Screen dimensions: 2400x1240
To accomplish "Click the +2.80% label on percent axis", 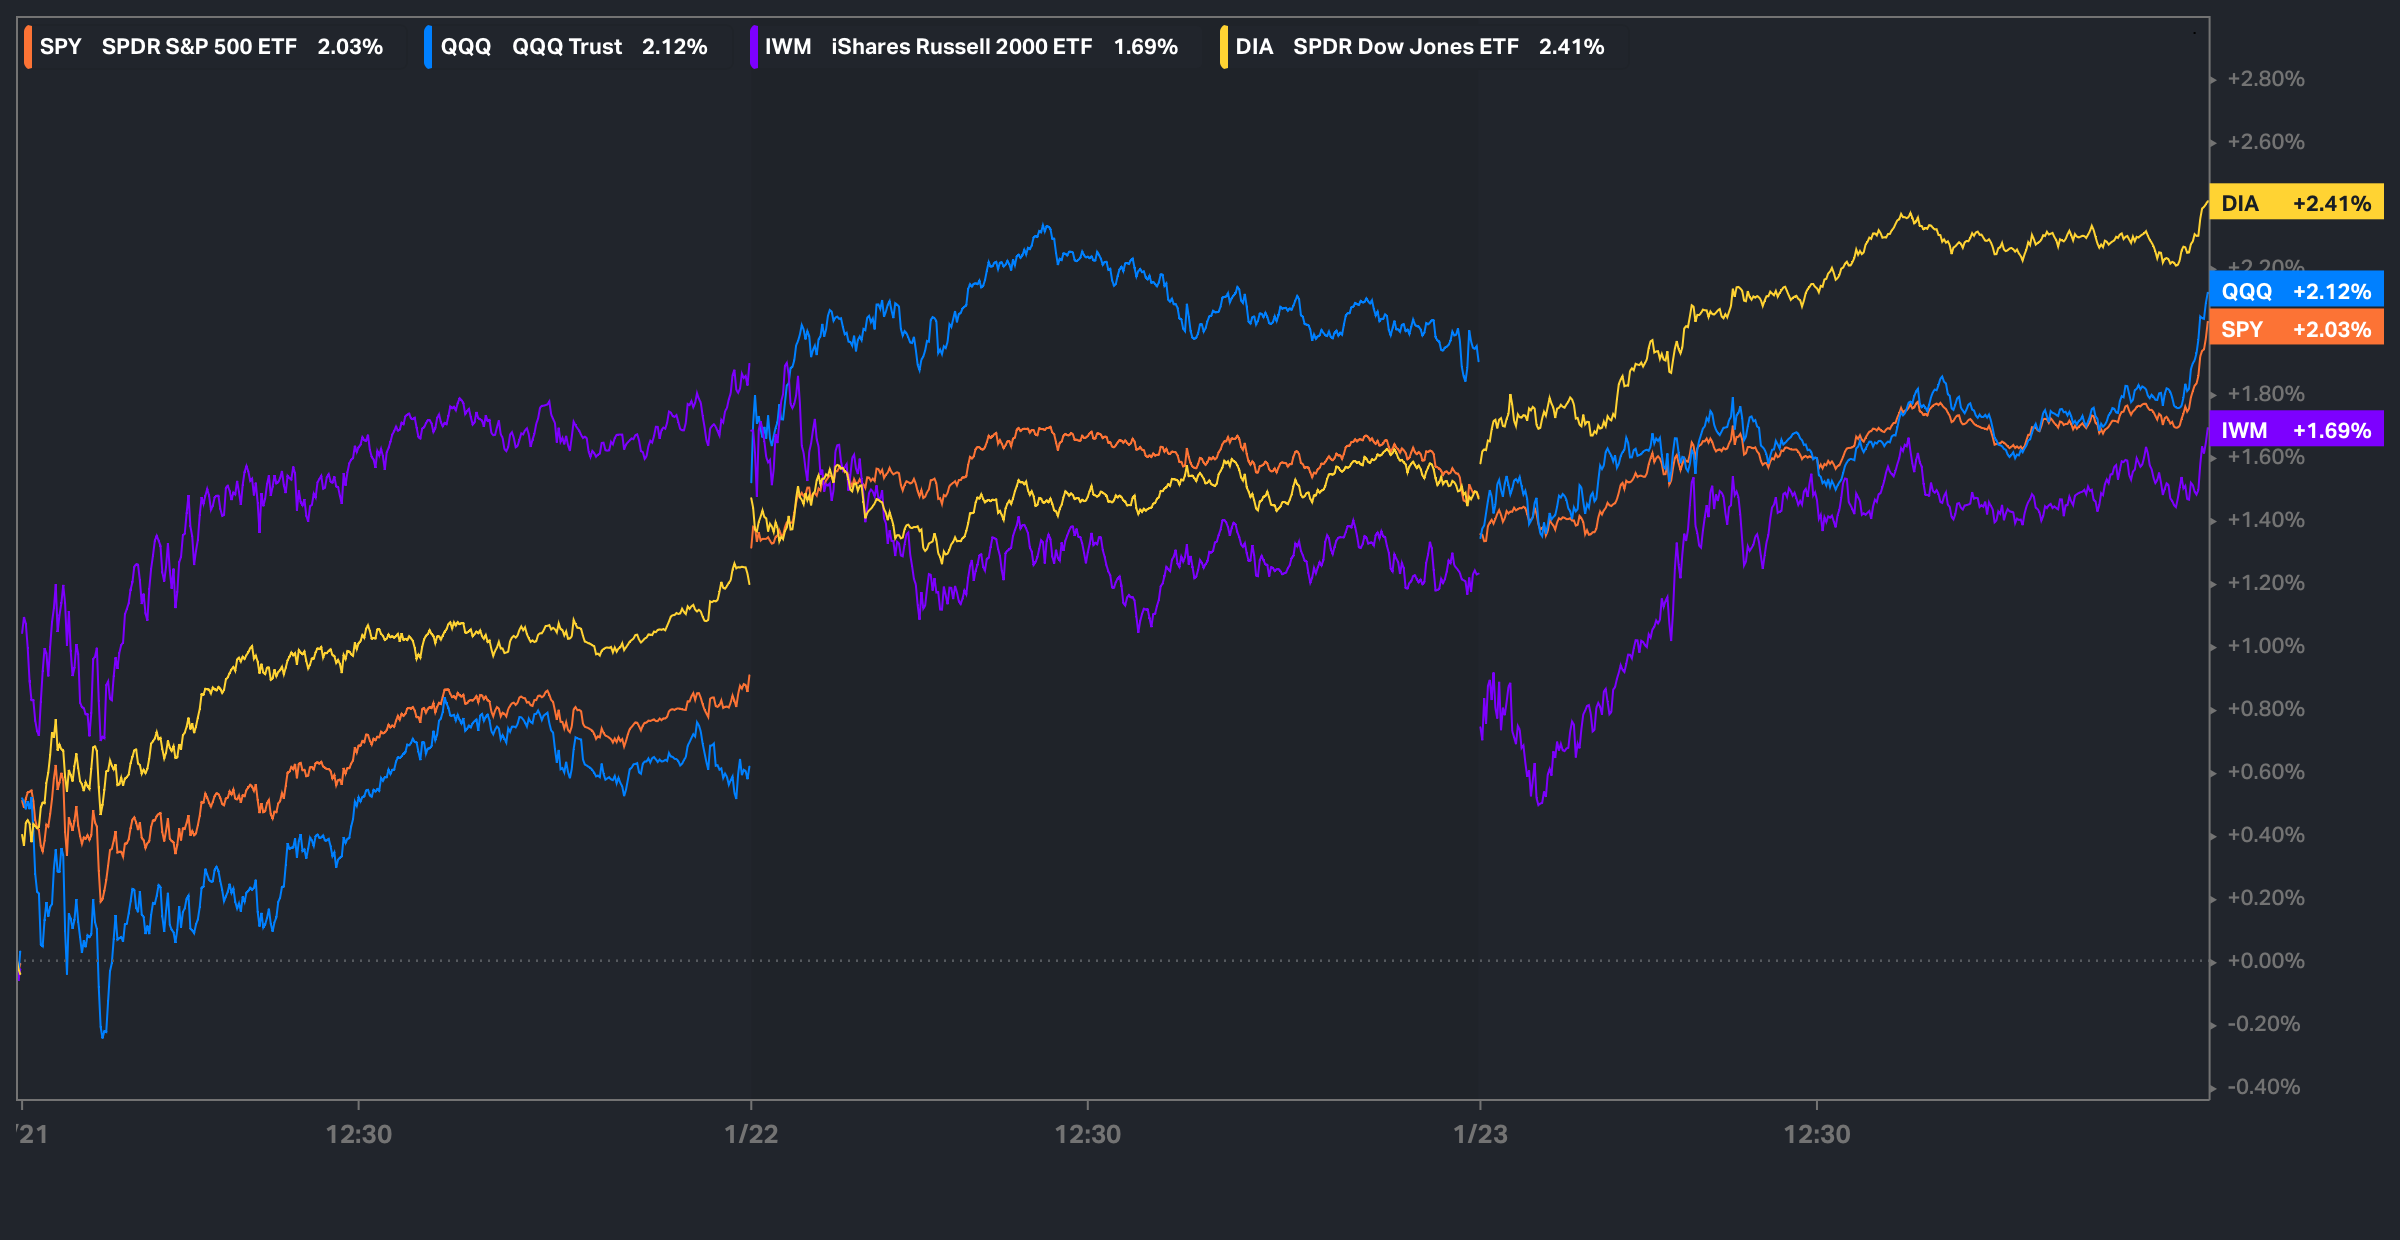I will (2265, 79).
